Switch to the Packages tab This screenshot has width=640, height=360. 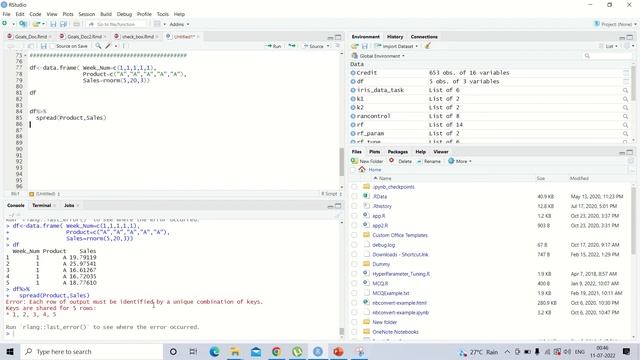[x=398, y=152]
